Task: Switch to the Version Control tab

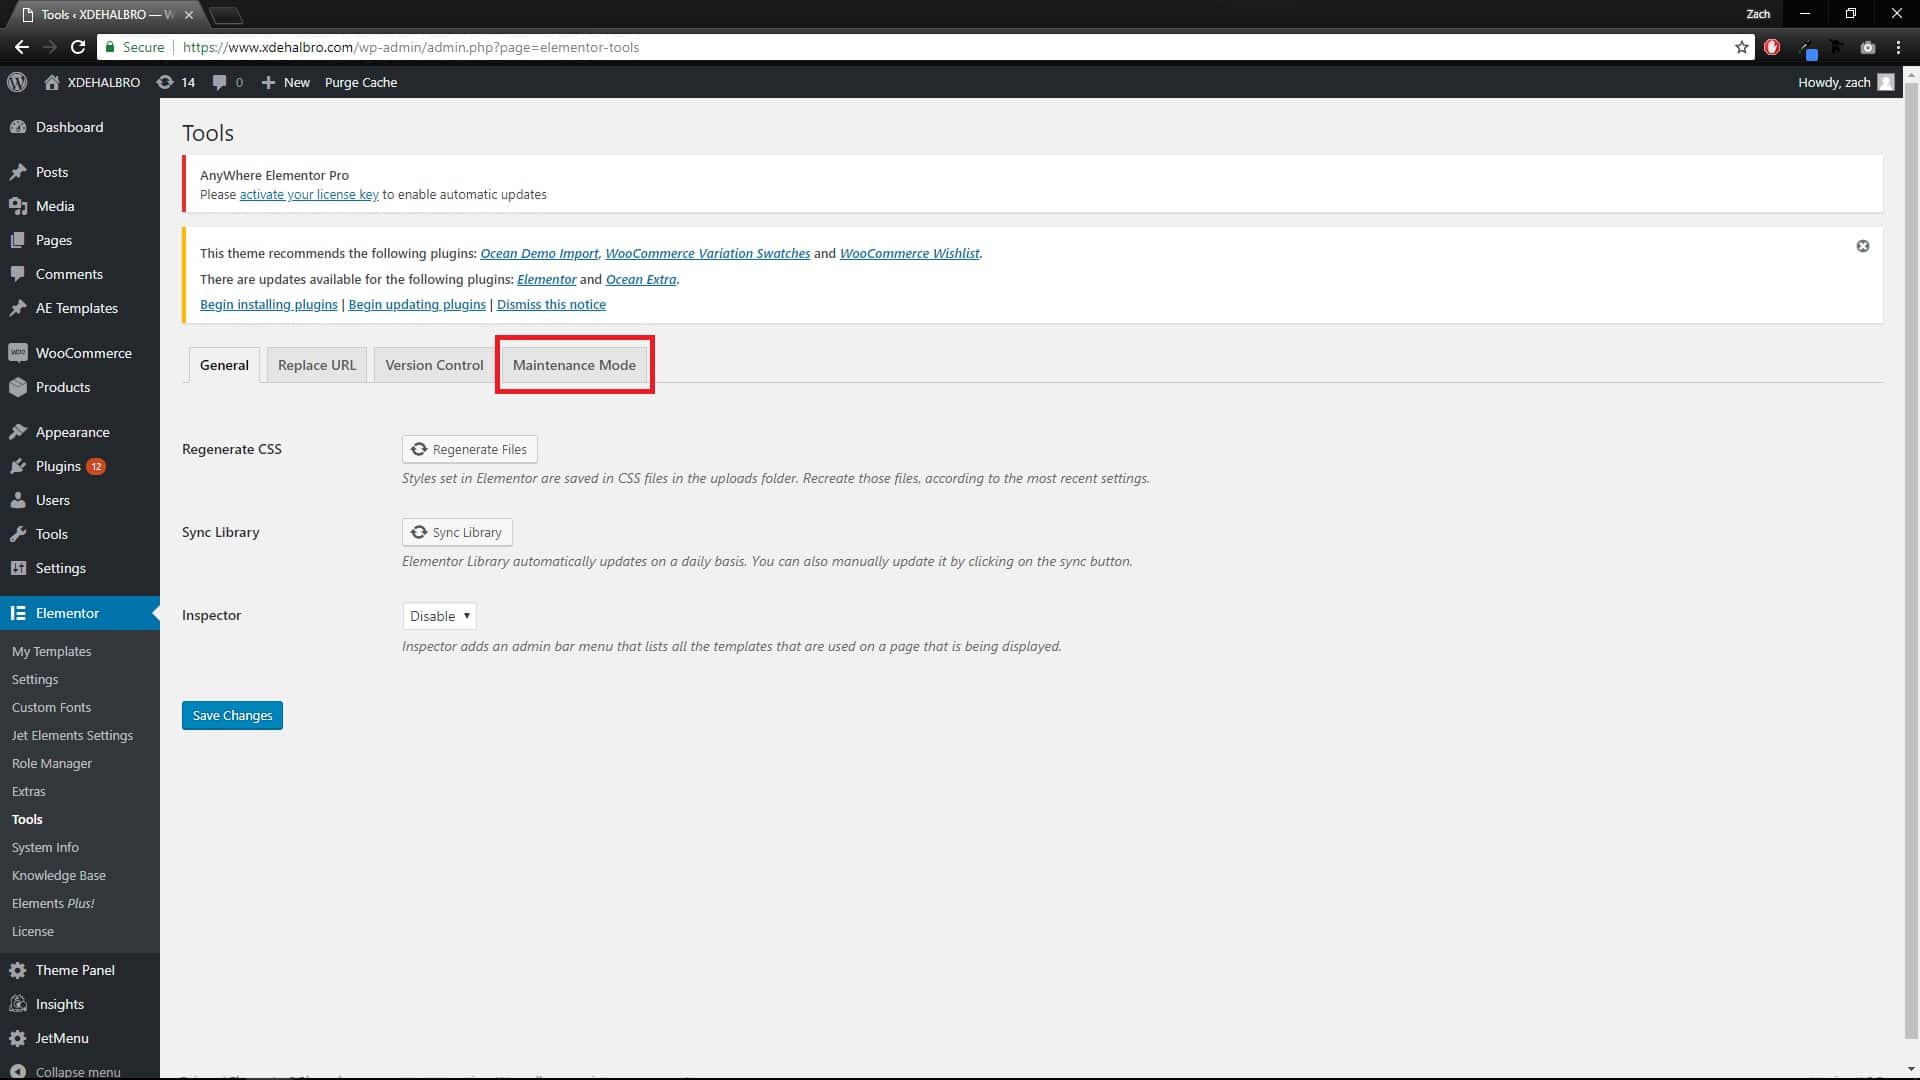Action: point(434,365)
